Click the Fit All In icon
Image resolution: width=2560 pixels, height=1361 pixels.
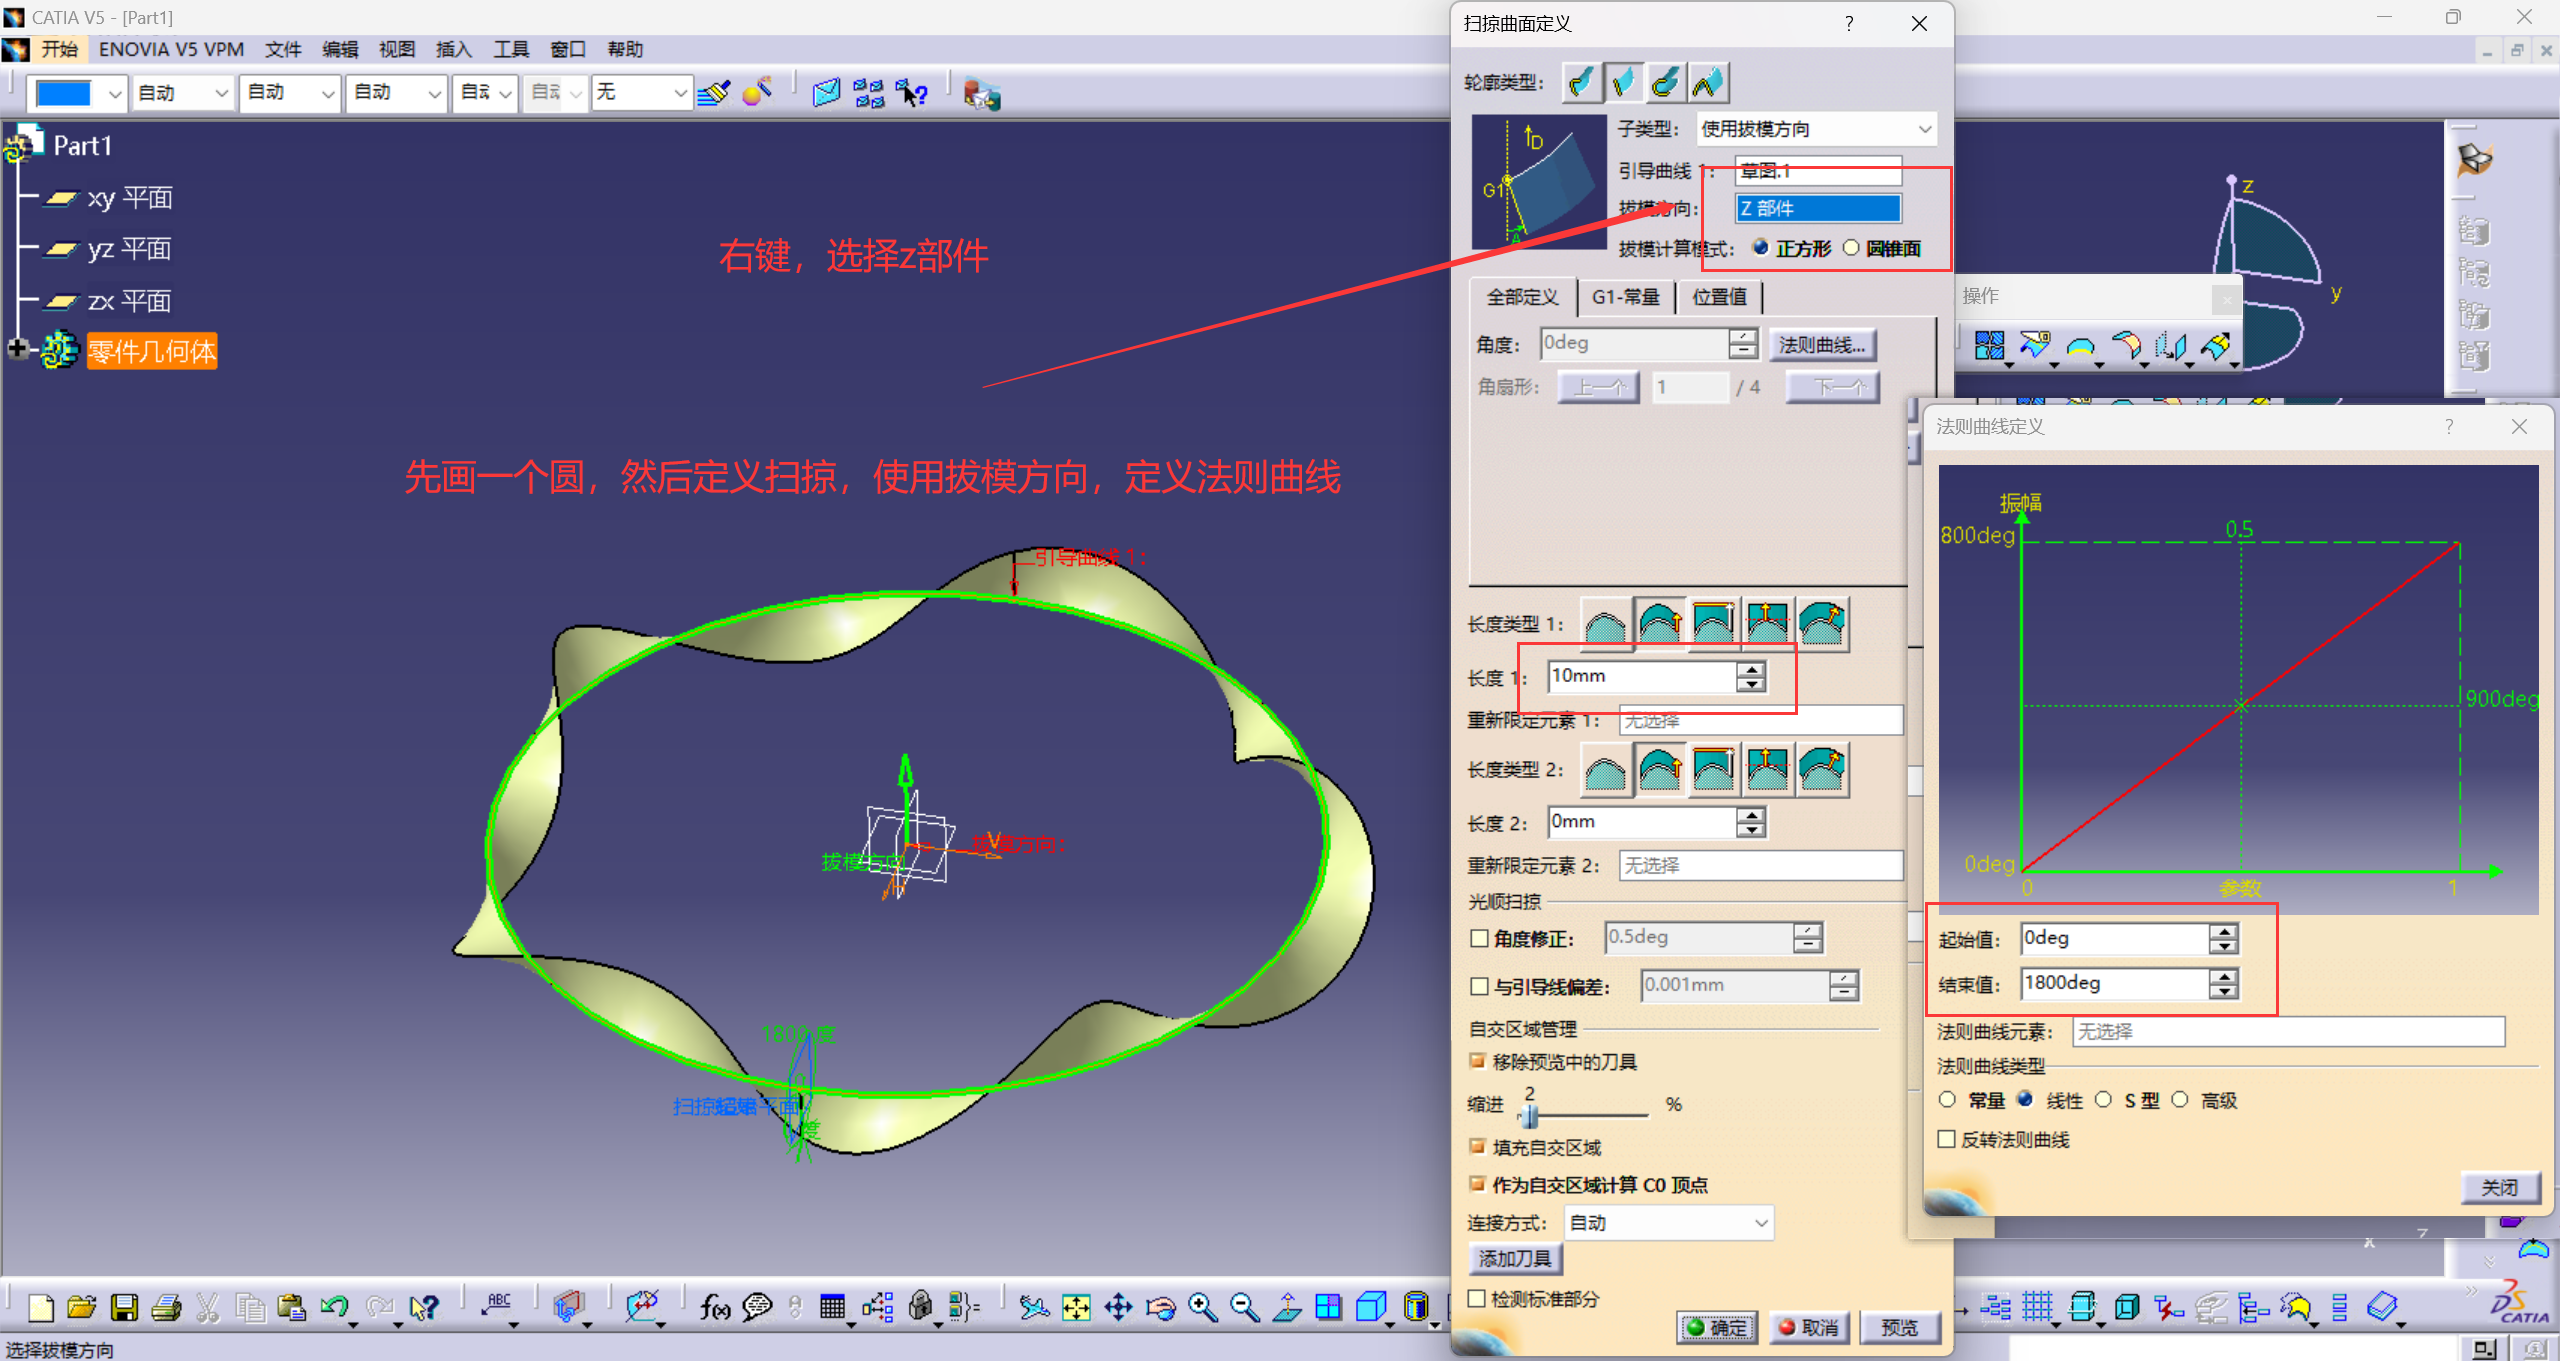point(1076,1307)
